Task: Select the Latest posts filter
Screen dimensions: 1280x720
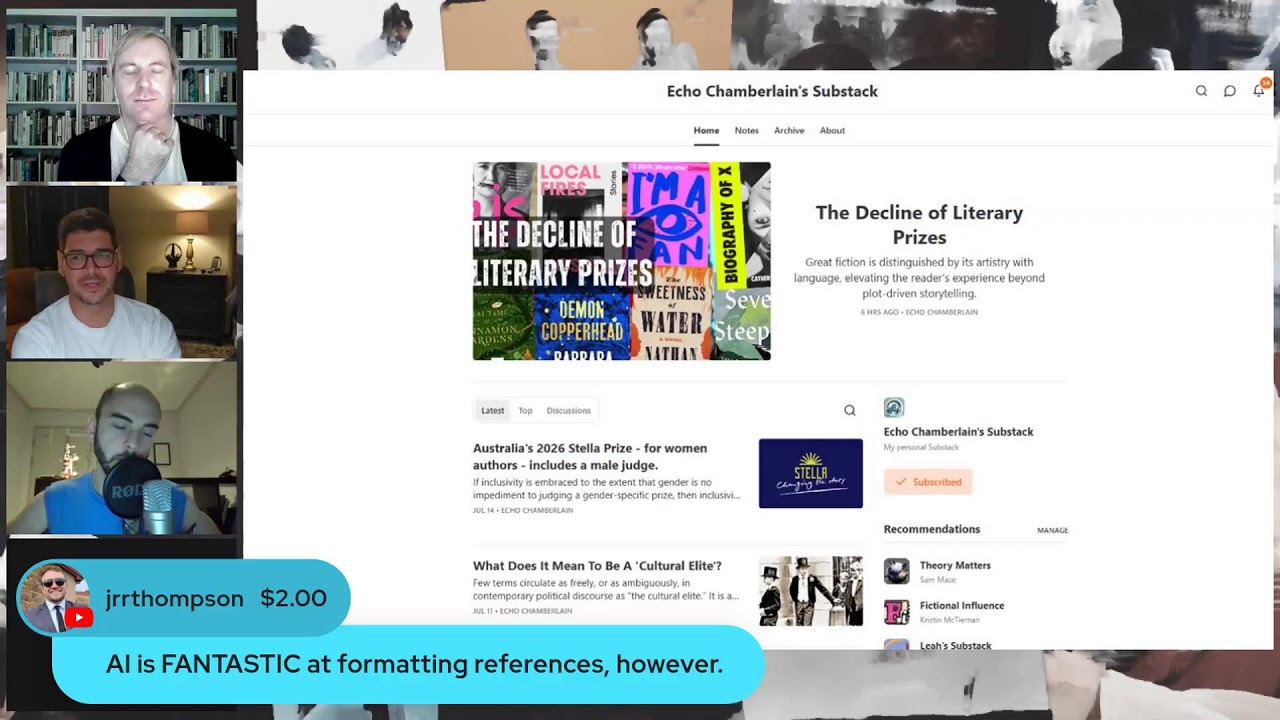Action: coord(492,410)
